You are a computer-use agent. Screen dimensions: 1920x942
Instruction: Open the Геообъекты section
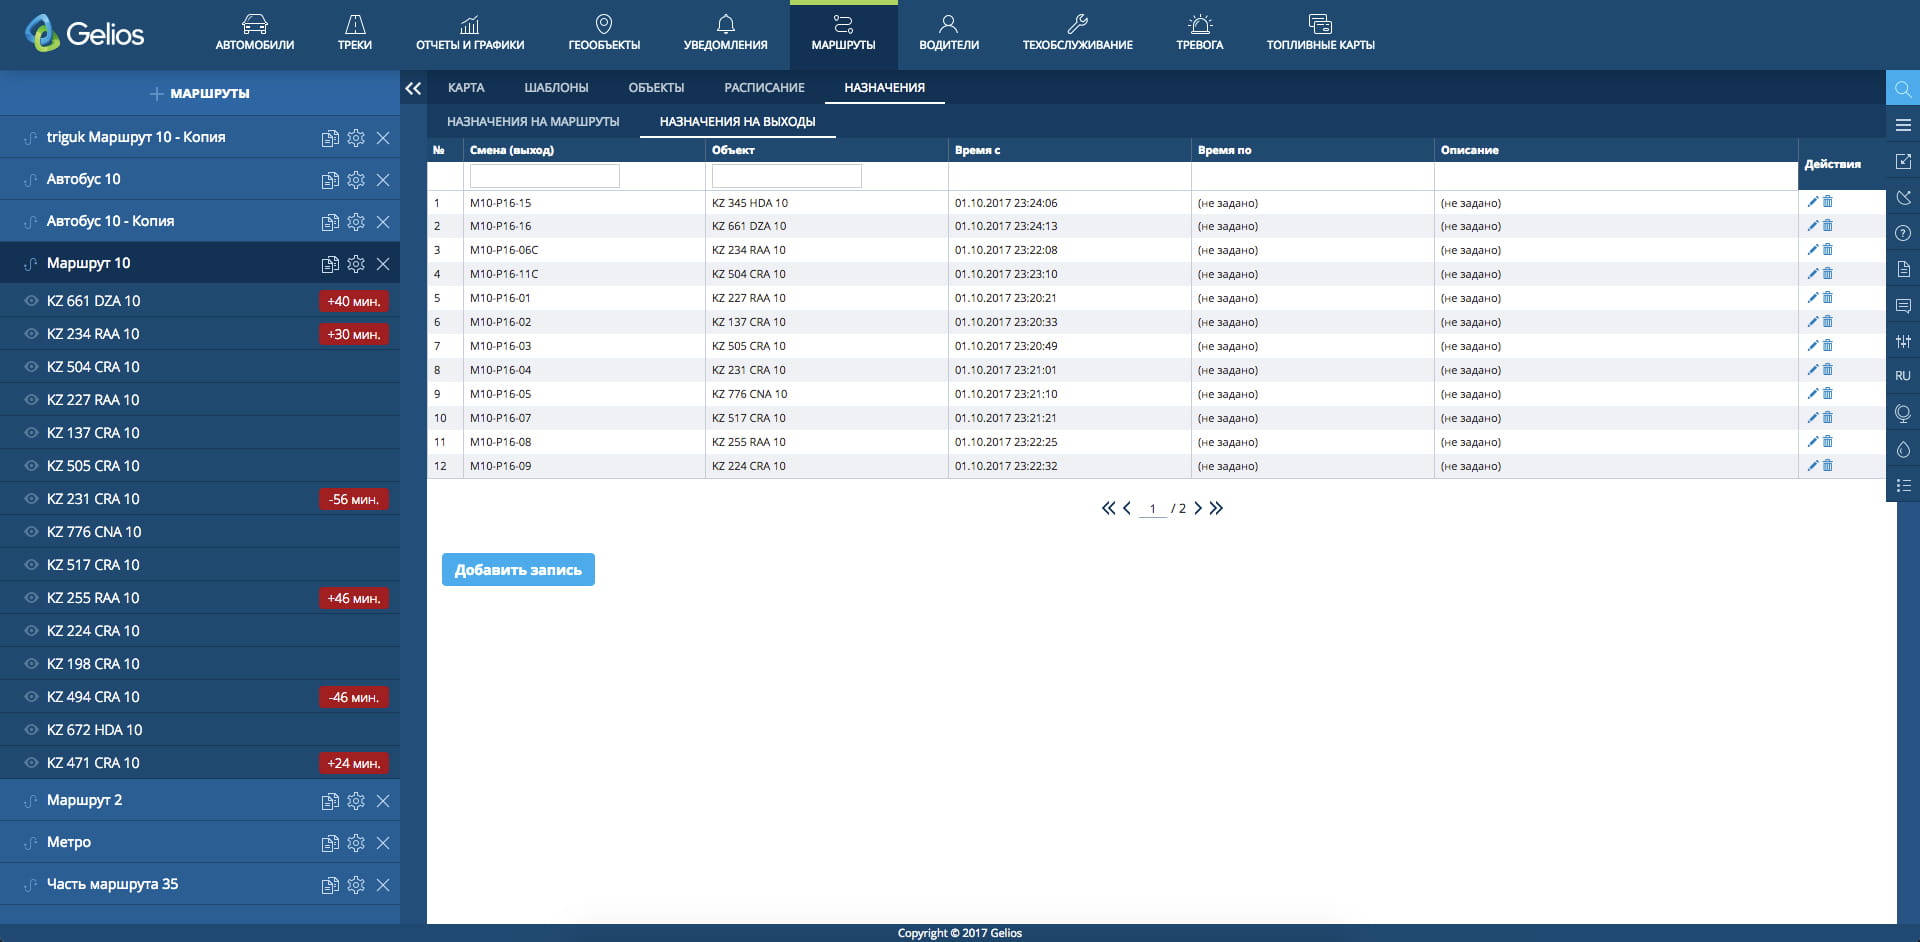[604, 33]
